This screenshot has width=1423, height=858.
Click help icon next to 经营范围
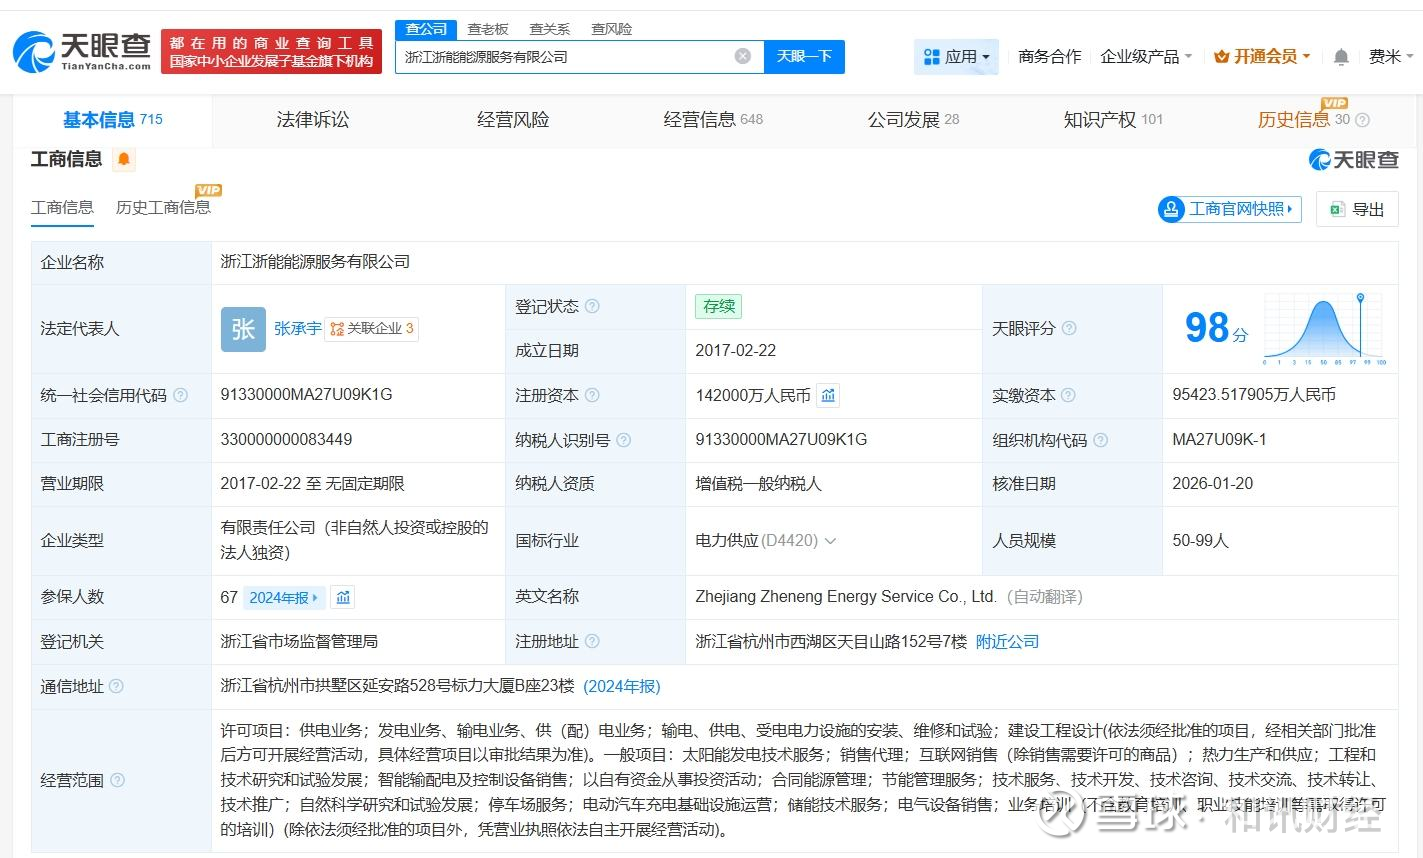point(118,780)
